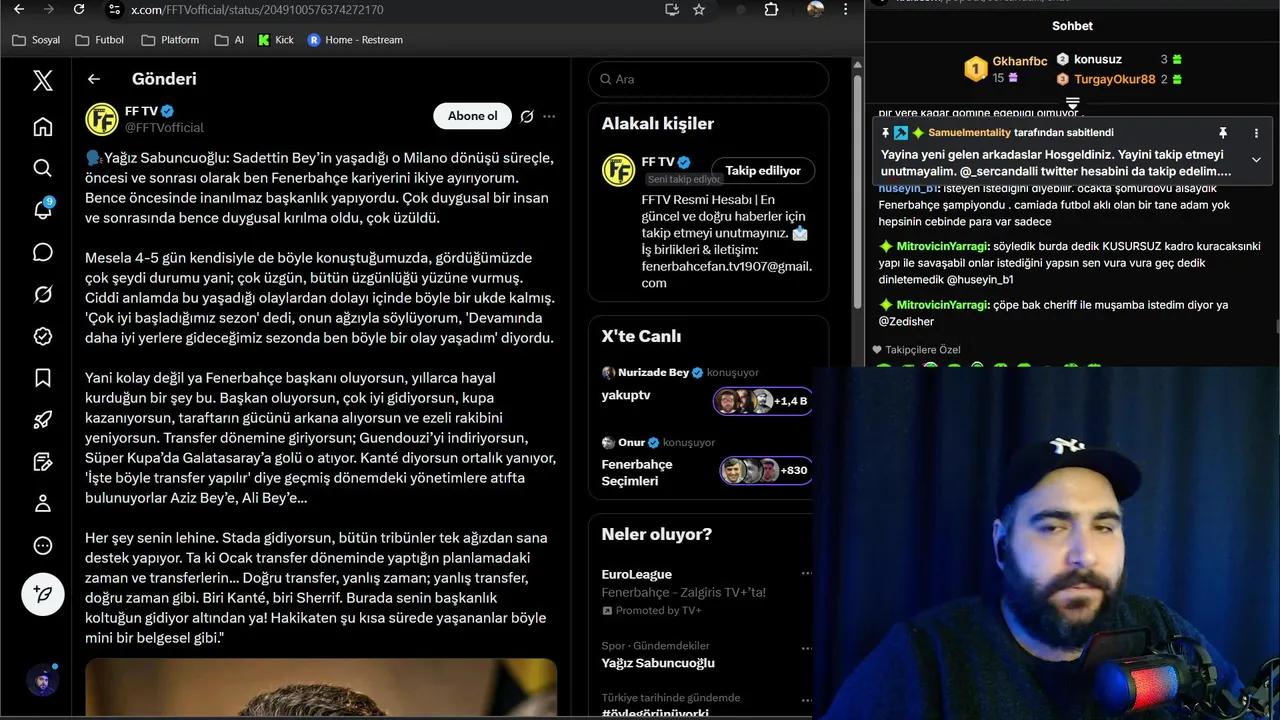Screen dimensions: 1280x720
Task: Select the Sohbet chat header
Action: pyautogui.click(x=1072, y=26)
